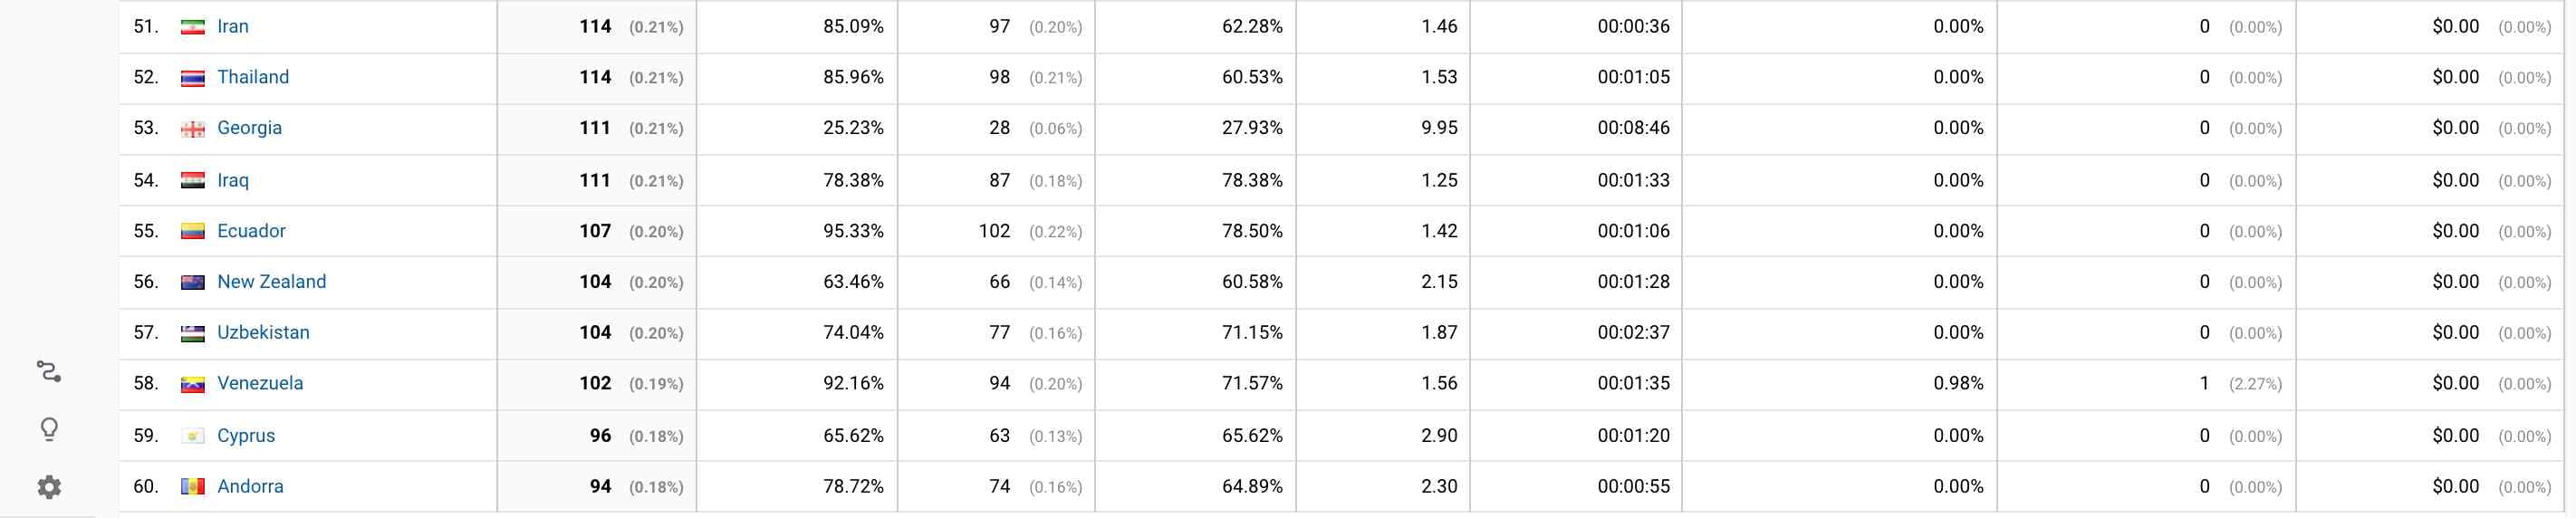The width and height of the screenshot is (2576, 518).
Task: Click the Thailand flag icon
Action: point(192,78)
